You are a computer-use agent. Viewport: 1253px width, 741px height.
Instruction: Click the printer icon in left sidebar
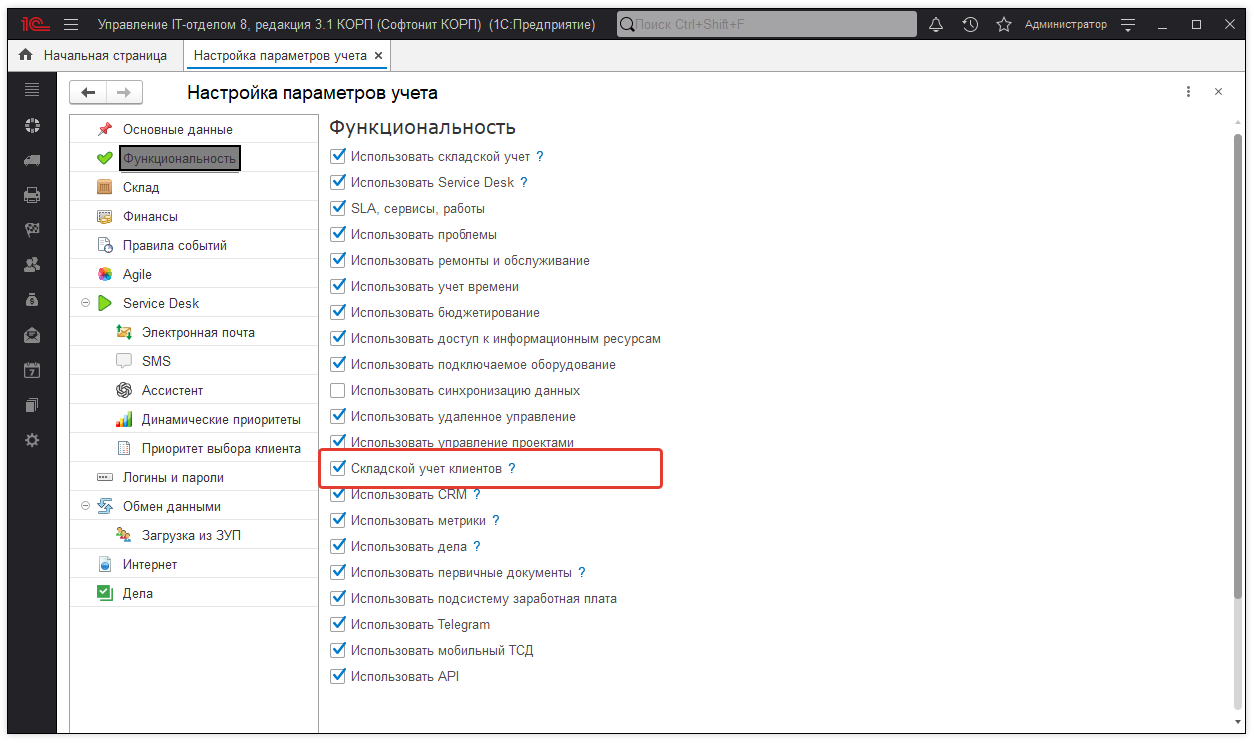click(32, 195)
